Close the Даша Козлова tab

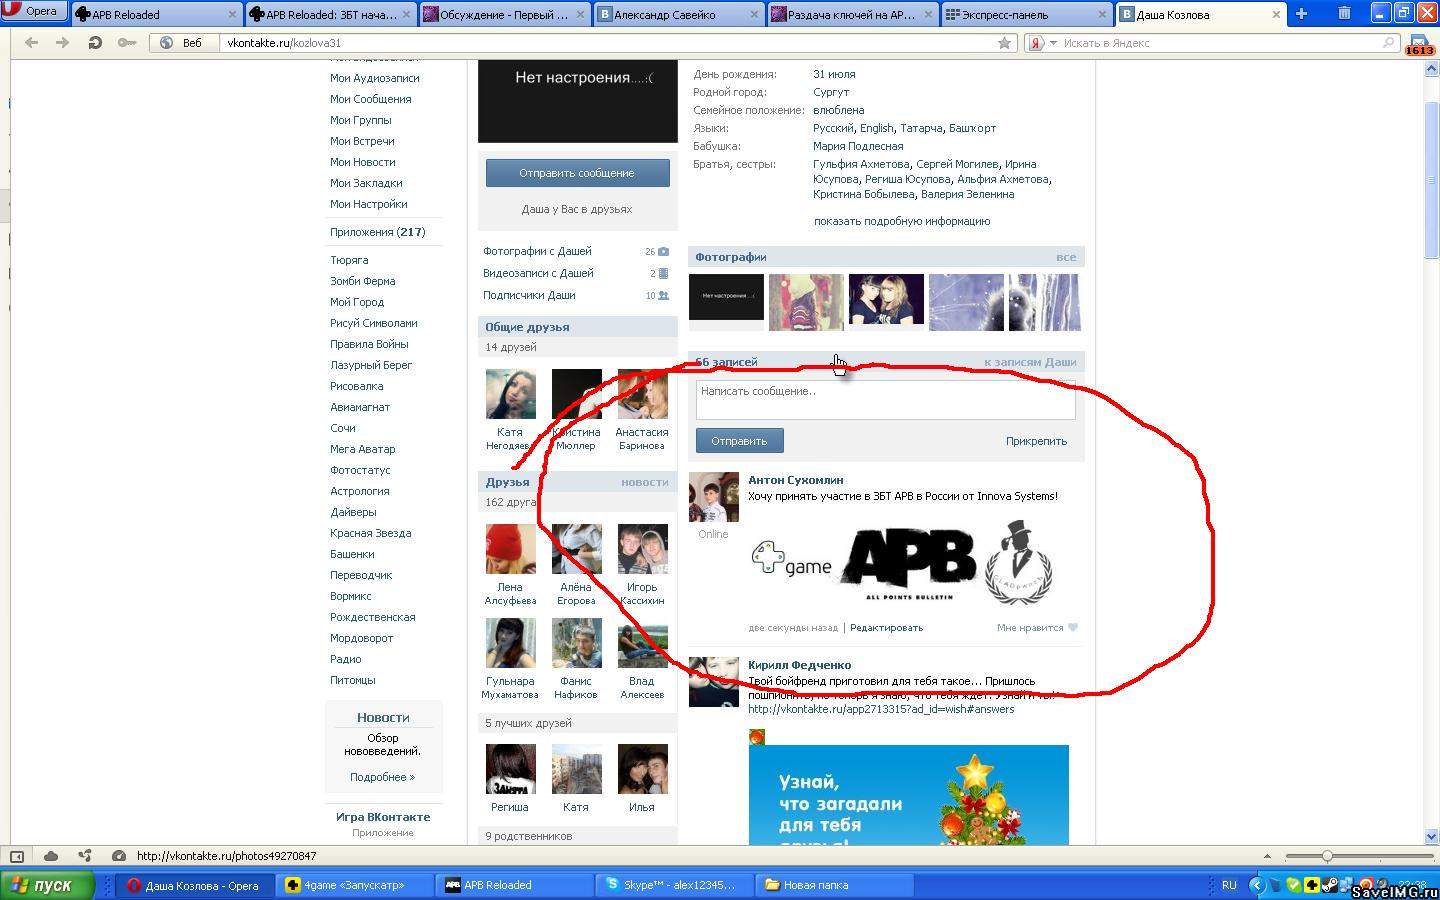pyautogui.click(x=1276, y=14)
